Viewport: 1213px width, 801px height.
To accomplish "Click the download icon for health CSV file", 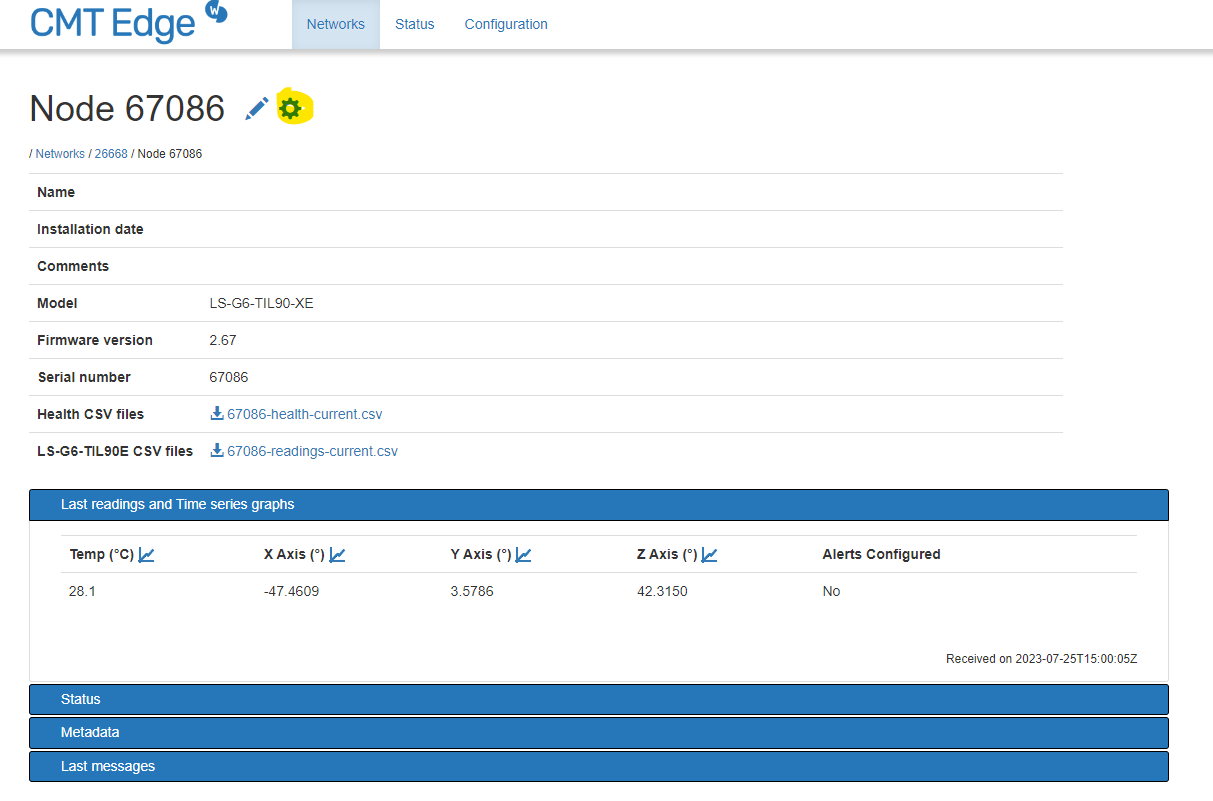I will pos(216,413).
